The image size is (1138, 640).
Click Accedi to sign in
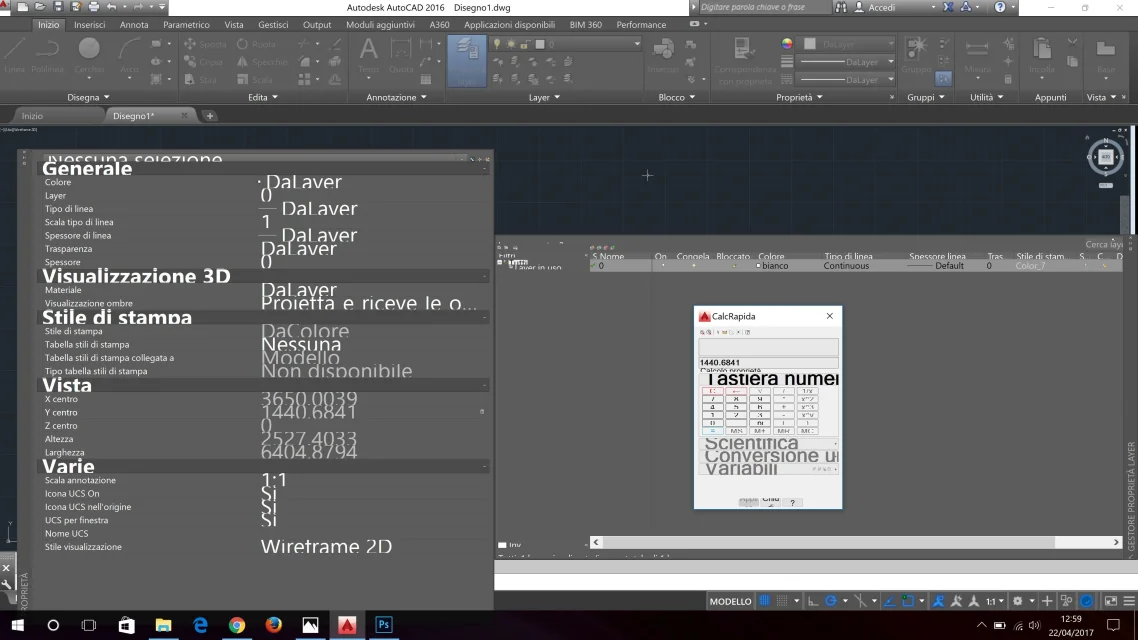882,7
